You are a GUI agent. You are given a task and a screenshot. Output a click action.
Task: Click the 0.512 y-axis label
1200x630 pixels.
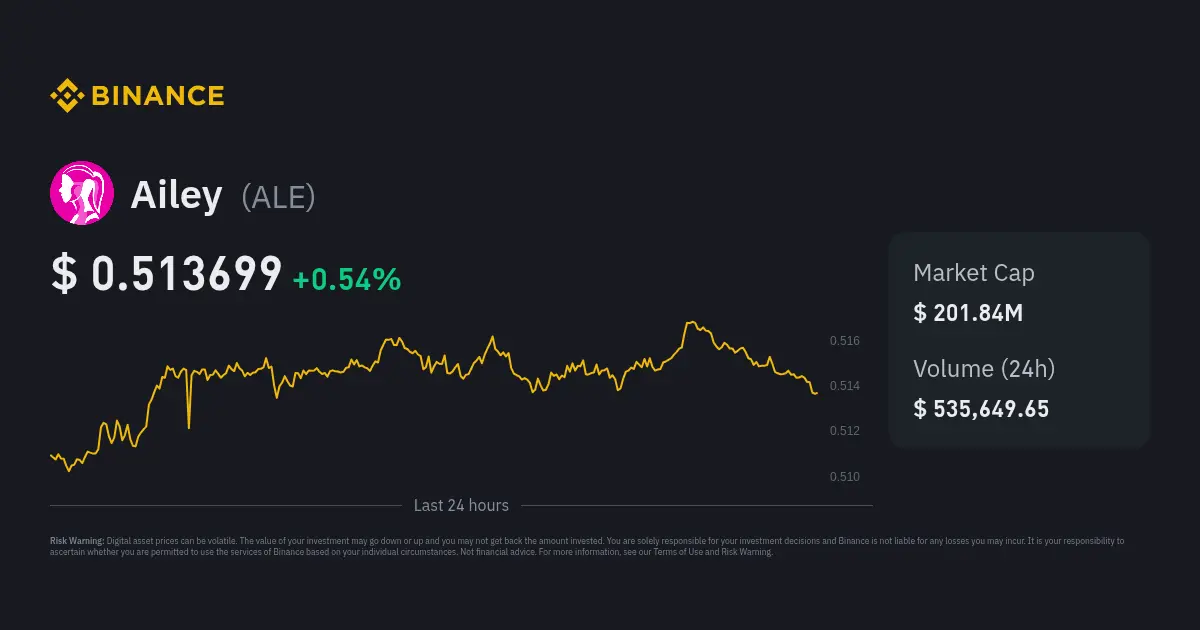[x=844, y=431]
